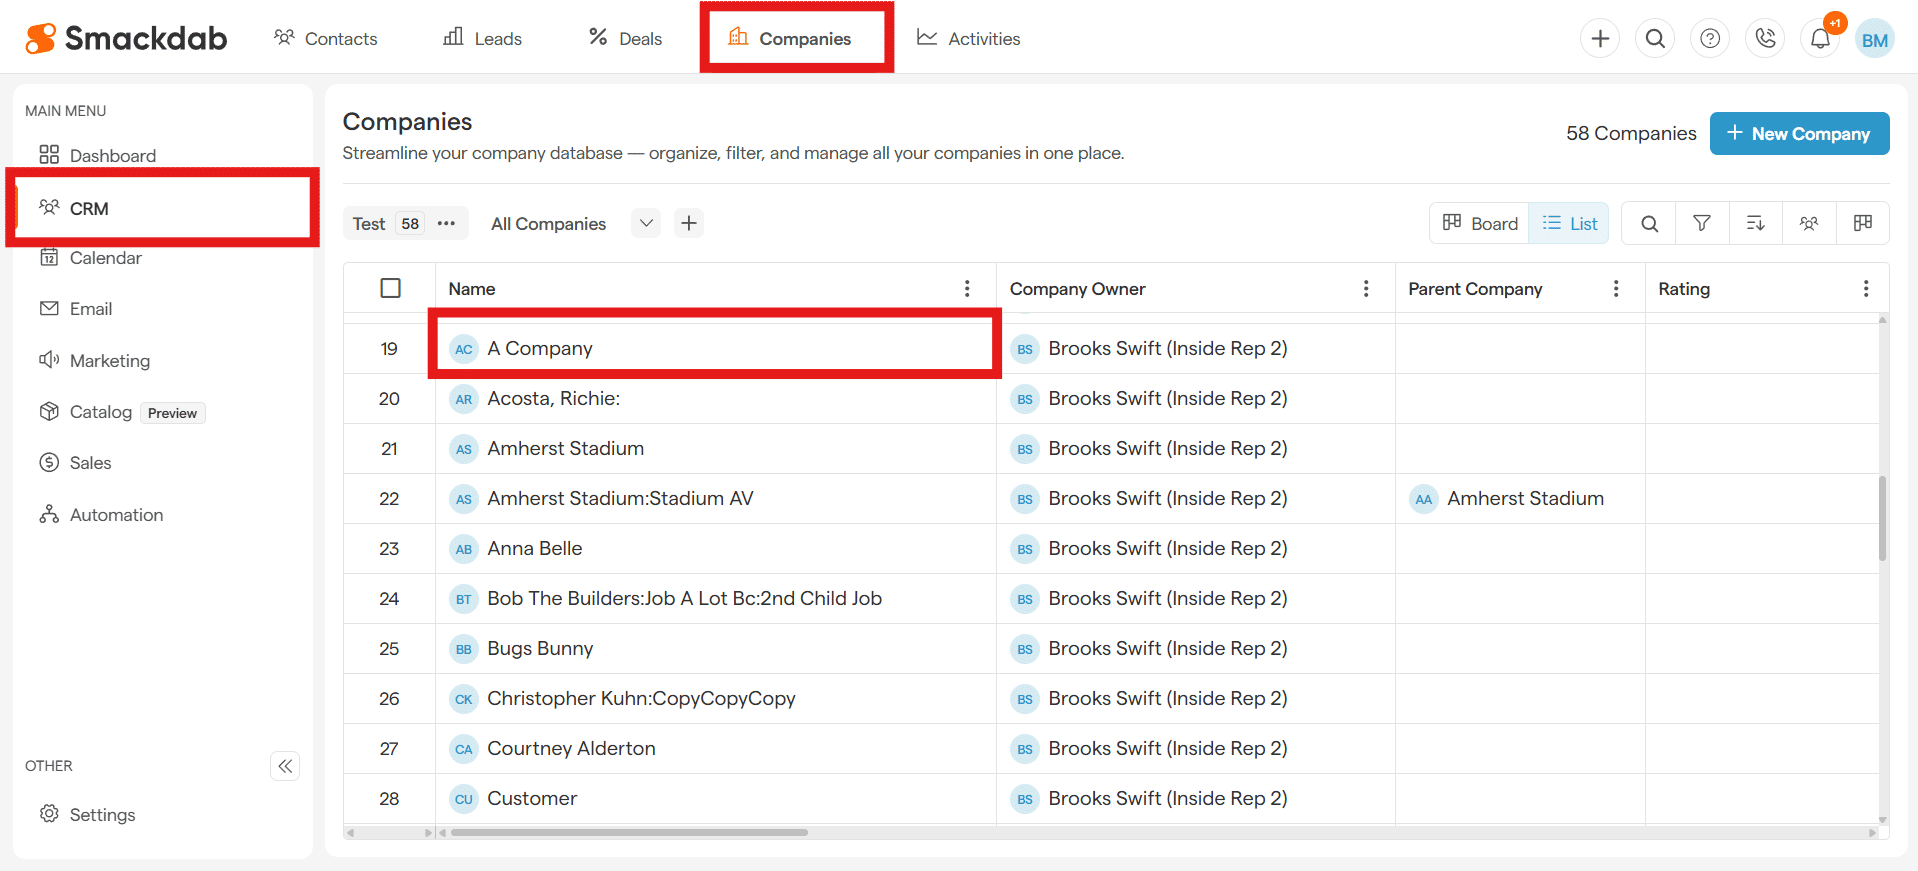Viewport: 1918px width, 871px height.
Task: Open the Amherst Stadium company link
Action: [x=565, y=449]
